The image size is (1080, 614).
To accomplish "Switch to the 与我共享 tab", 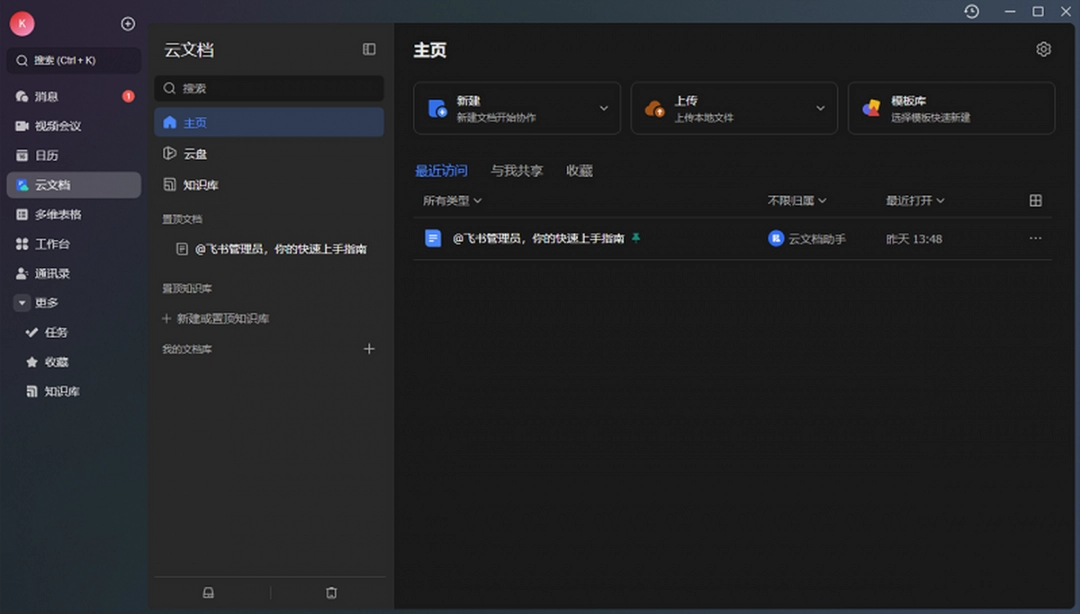I will tap(519, 170).
